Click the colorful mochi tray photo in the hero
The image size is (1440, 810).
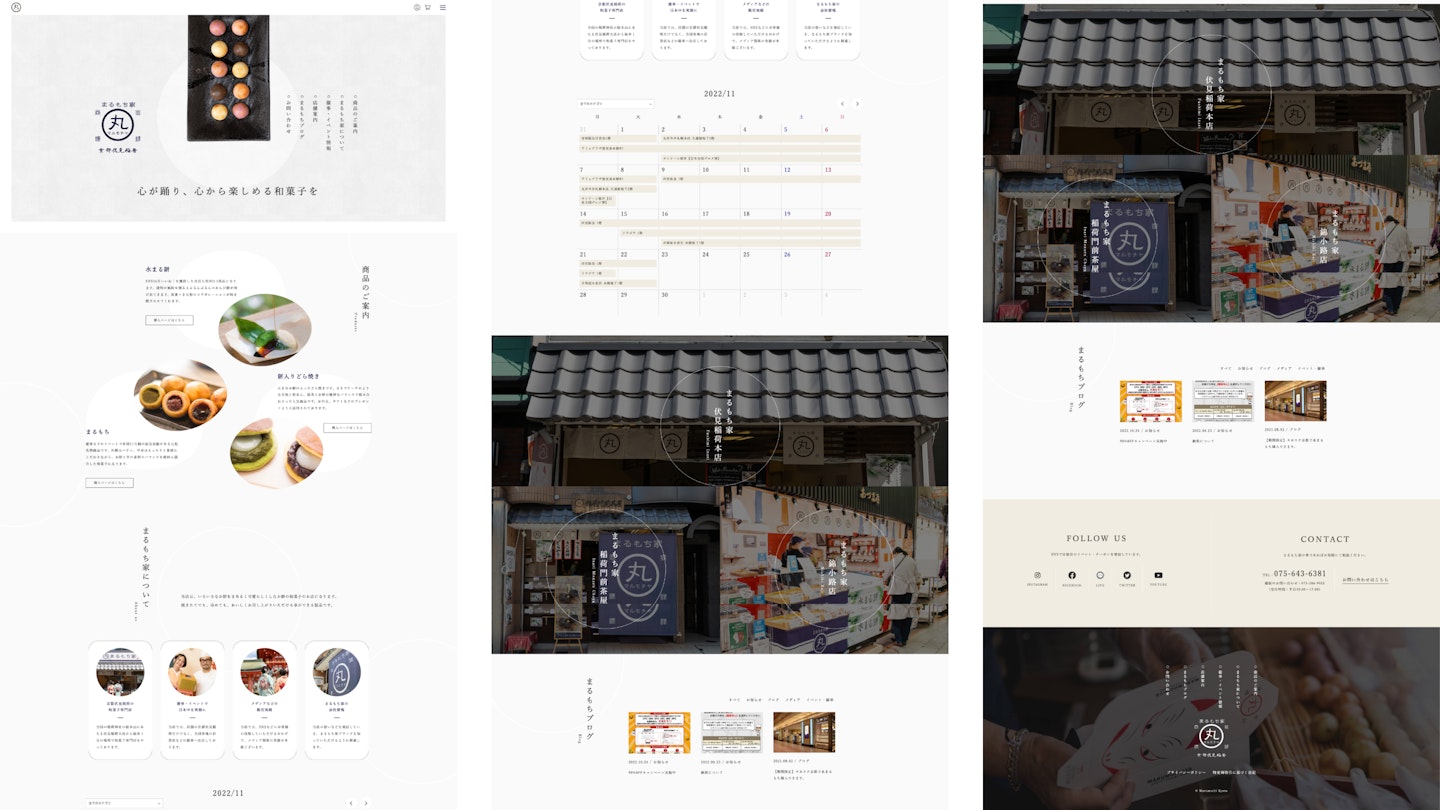228,78
